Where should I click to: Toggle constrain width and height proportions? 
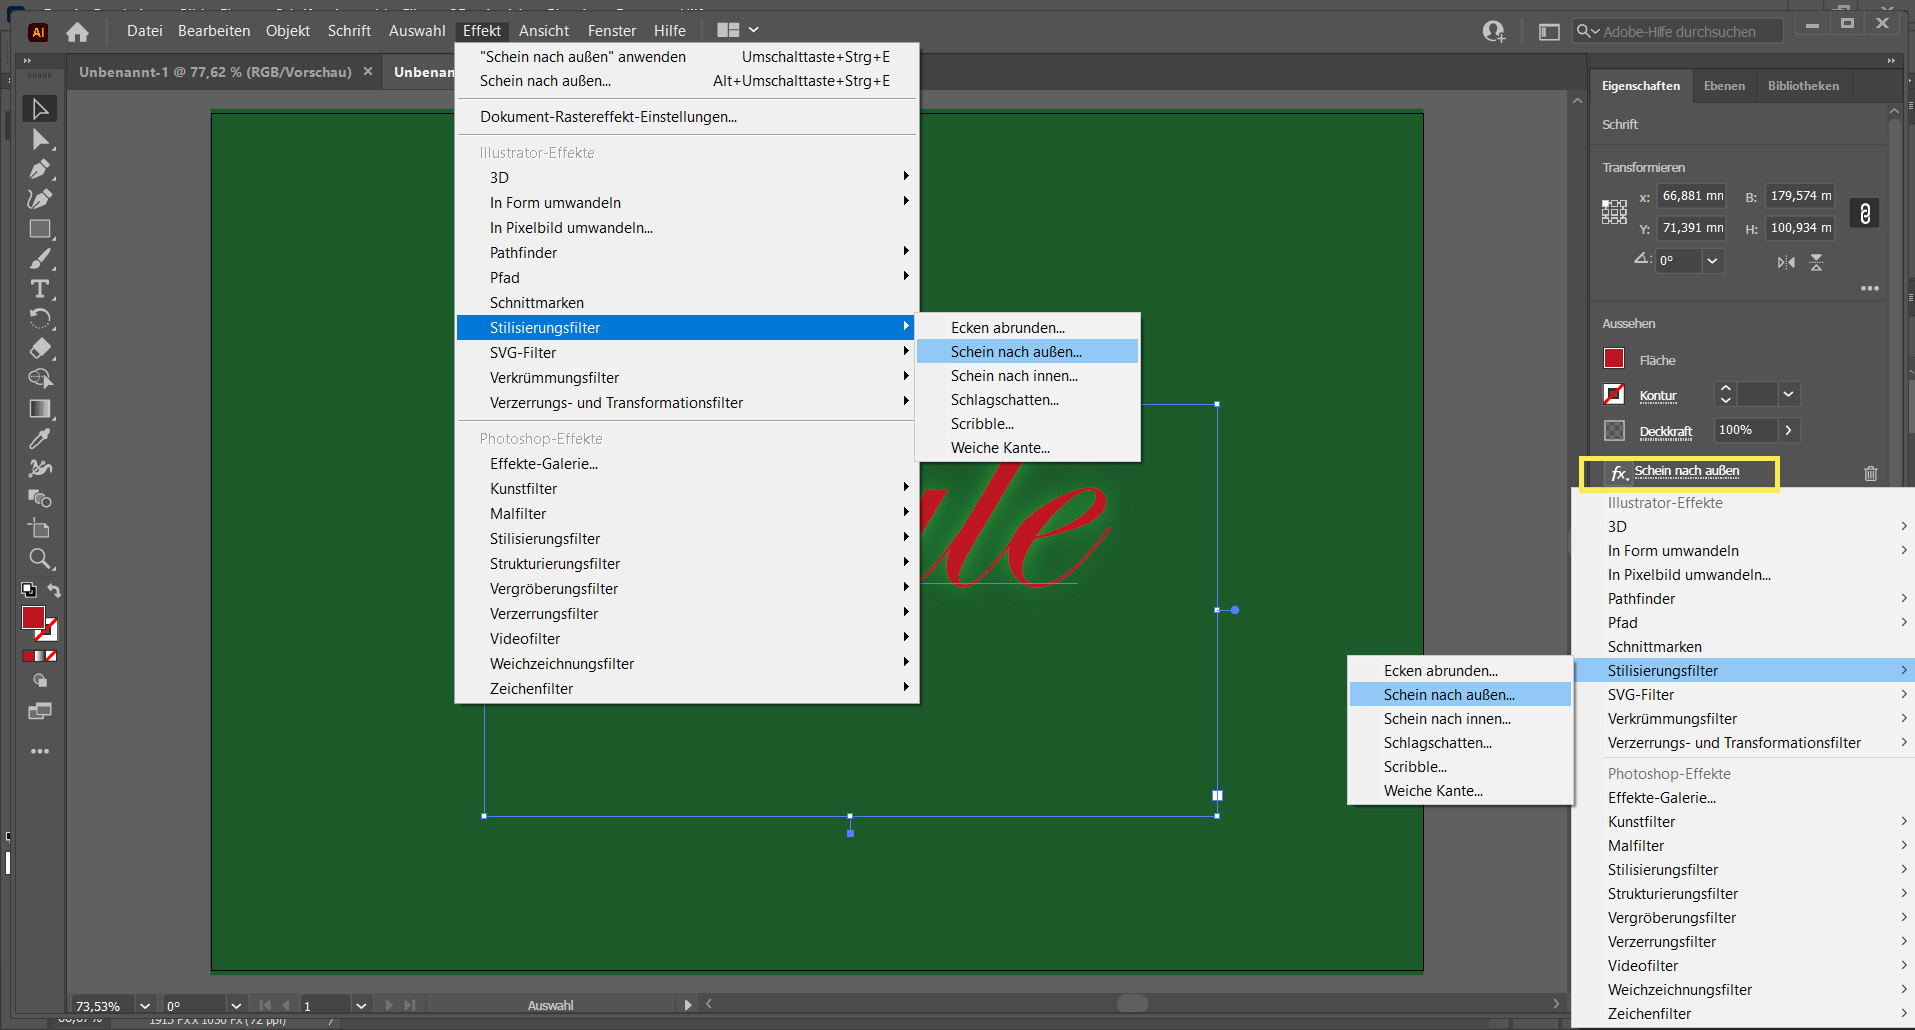click(1864, 213)
